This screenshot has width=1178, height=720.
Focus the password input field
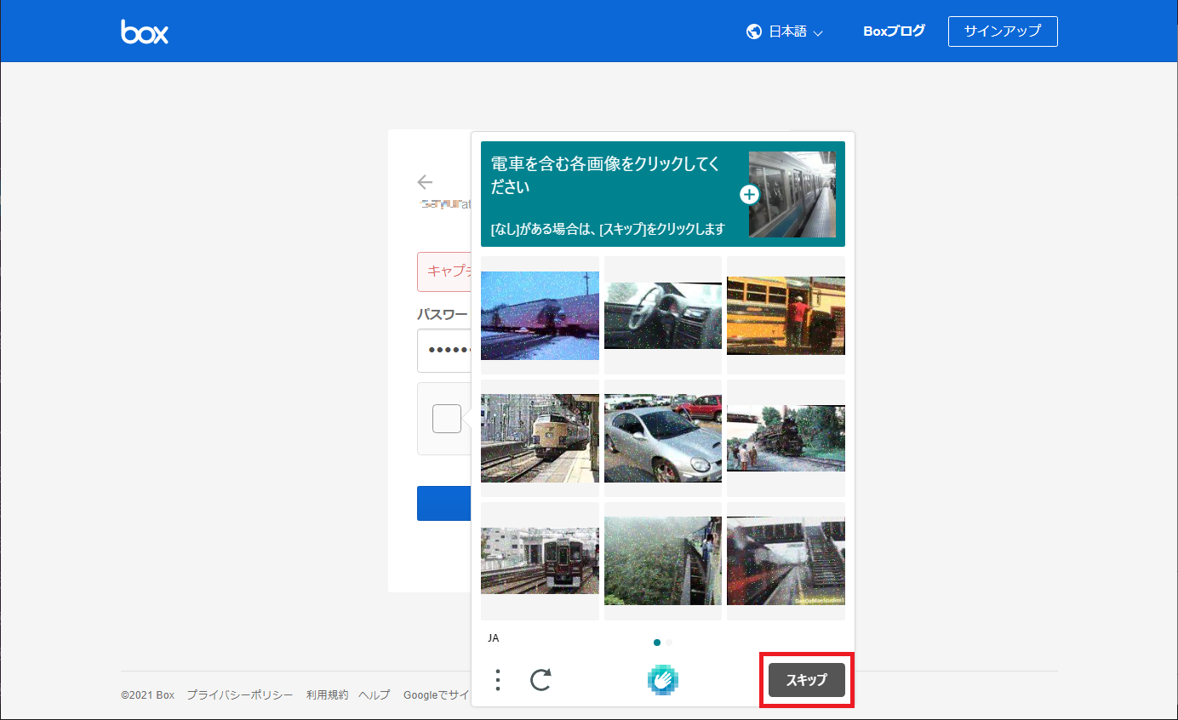(x=443, y=350)
